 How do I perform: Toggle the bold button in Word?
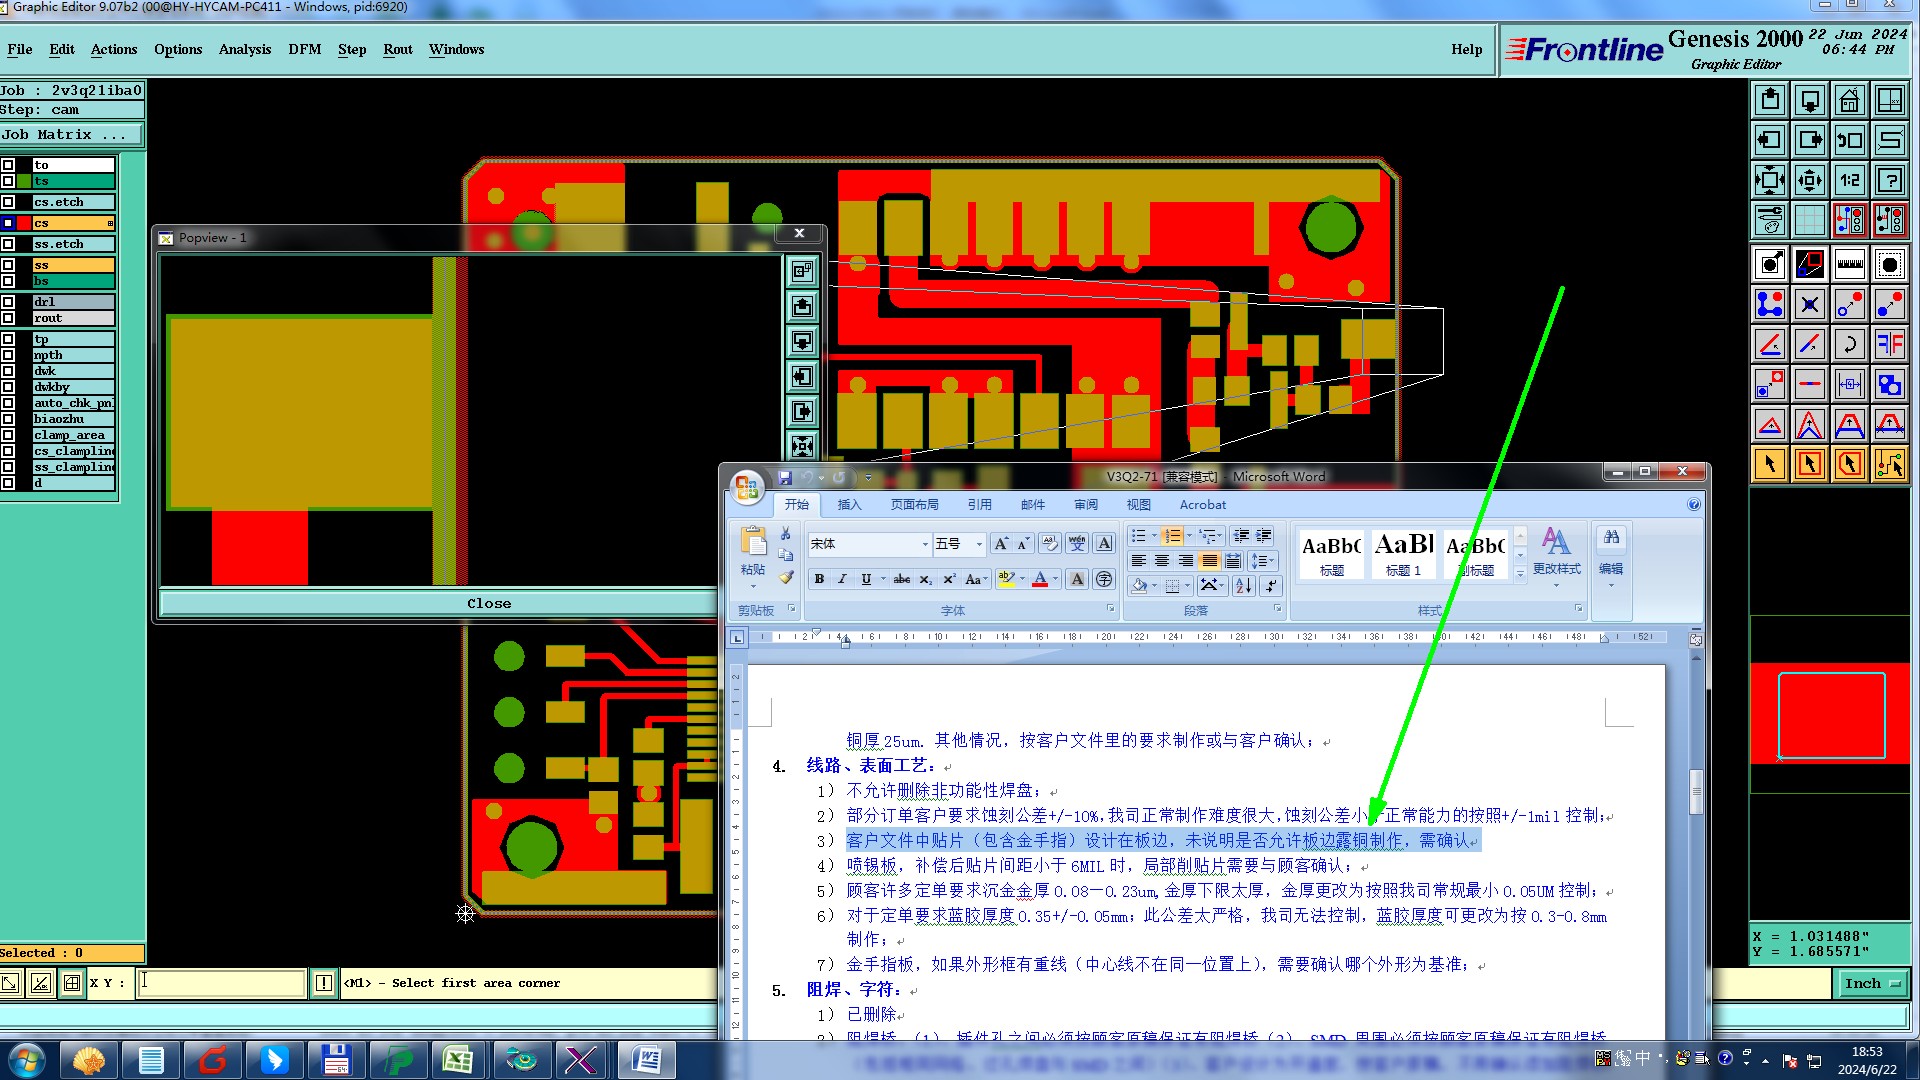click(819, 579)
